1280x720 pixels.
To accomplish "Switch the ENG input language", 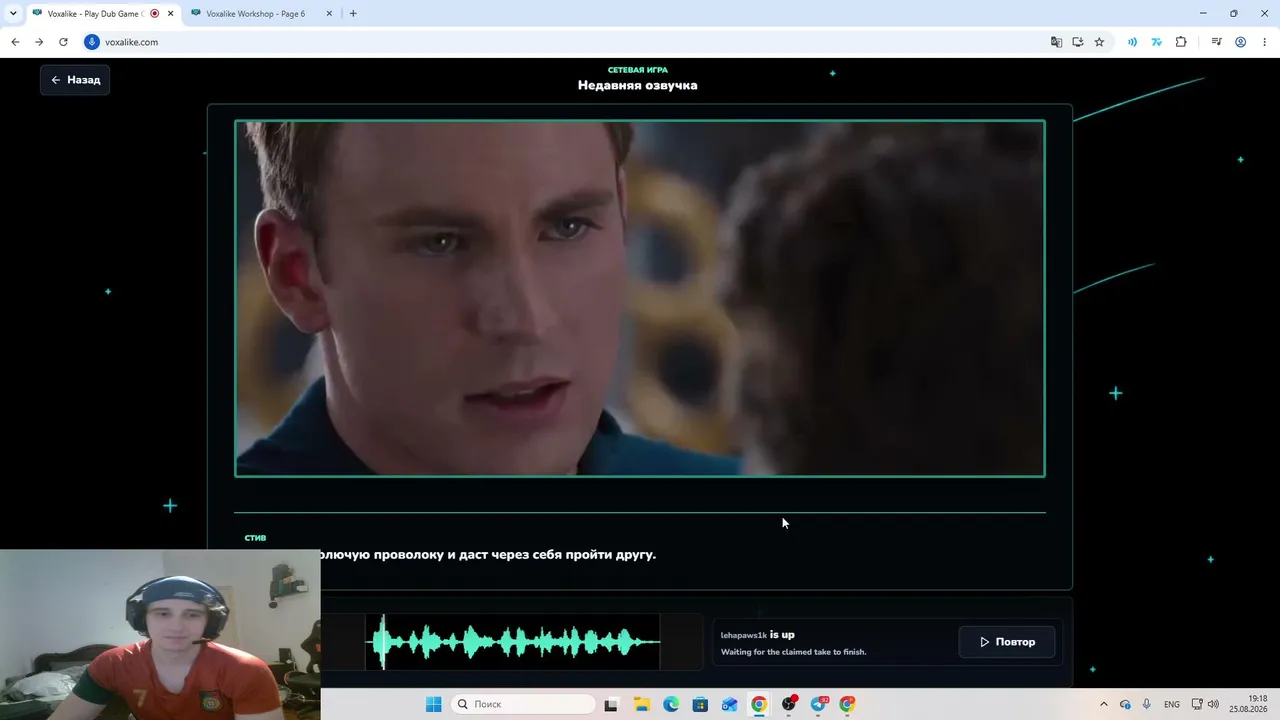I will (1172, 704).
